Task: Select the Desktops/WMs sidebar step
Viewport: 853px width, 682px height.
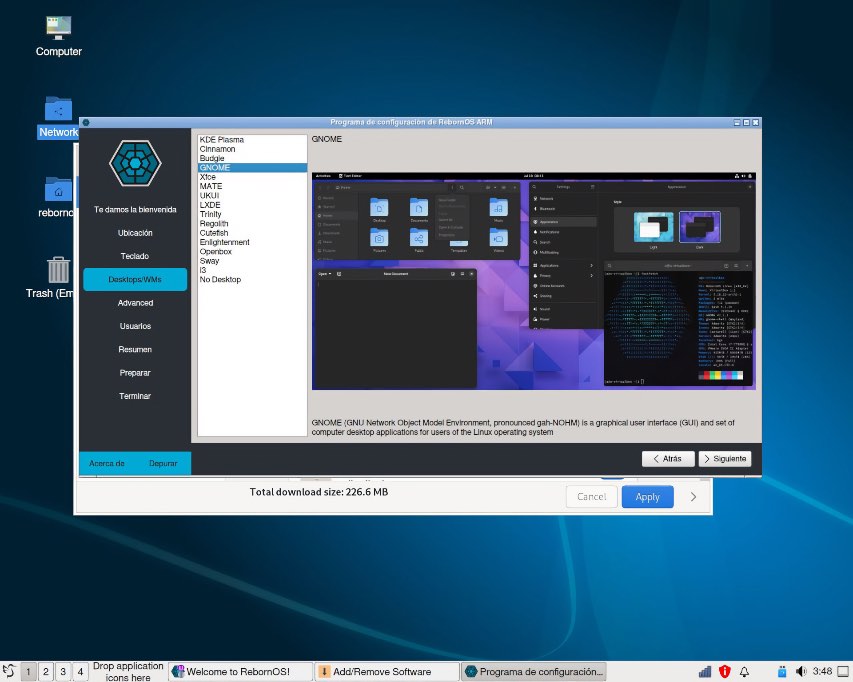Action: click(x=135, y=280)
